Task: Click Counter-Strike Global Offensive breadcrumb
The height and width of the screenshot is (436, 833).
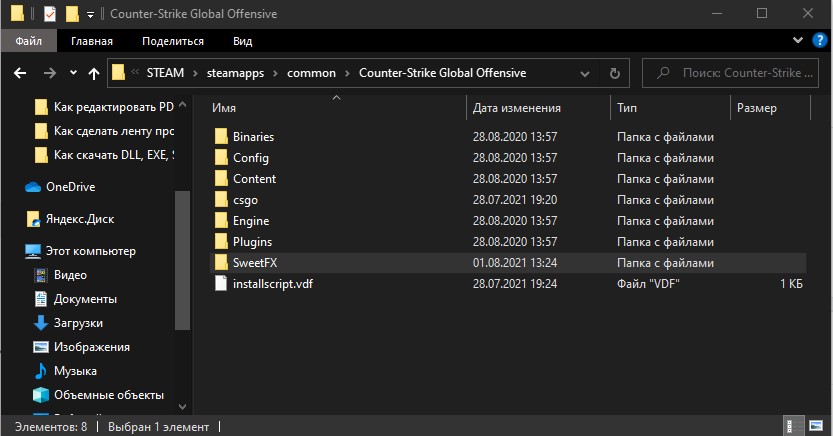Action: (443, 73)
